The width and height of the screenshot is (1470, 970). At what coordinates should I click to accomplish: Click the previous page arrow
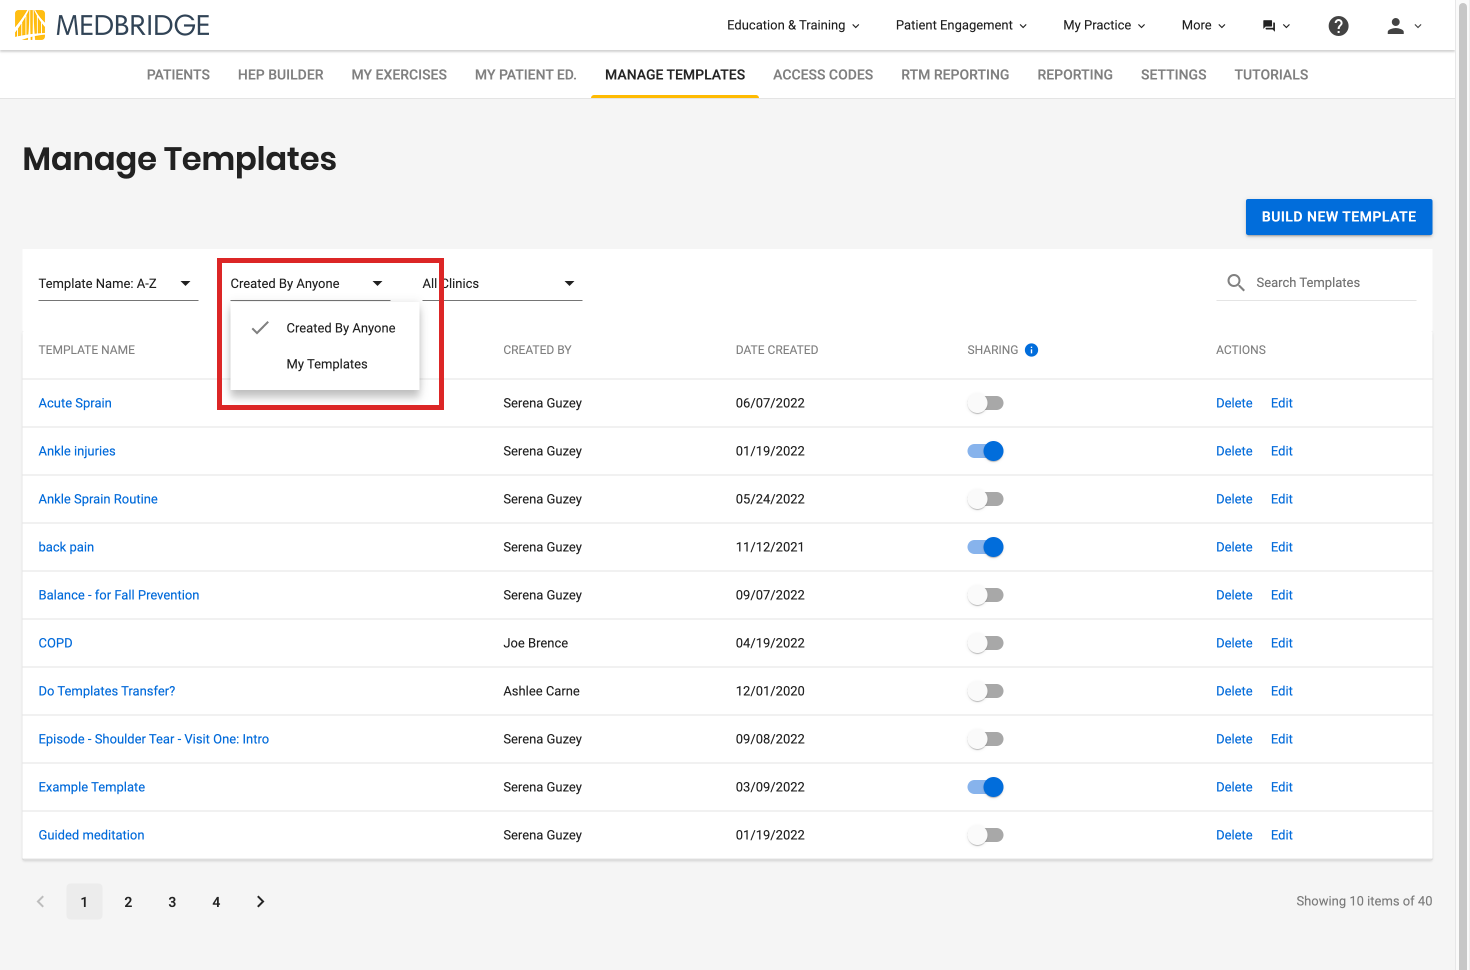pyautogui.click(x=40, y=902)
